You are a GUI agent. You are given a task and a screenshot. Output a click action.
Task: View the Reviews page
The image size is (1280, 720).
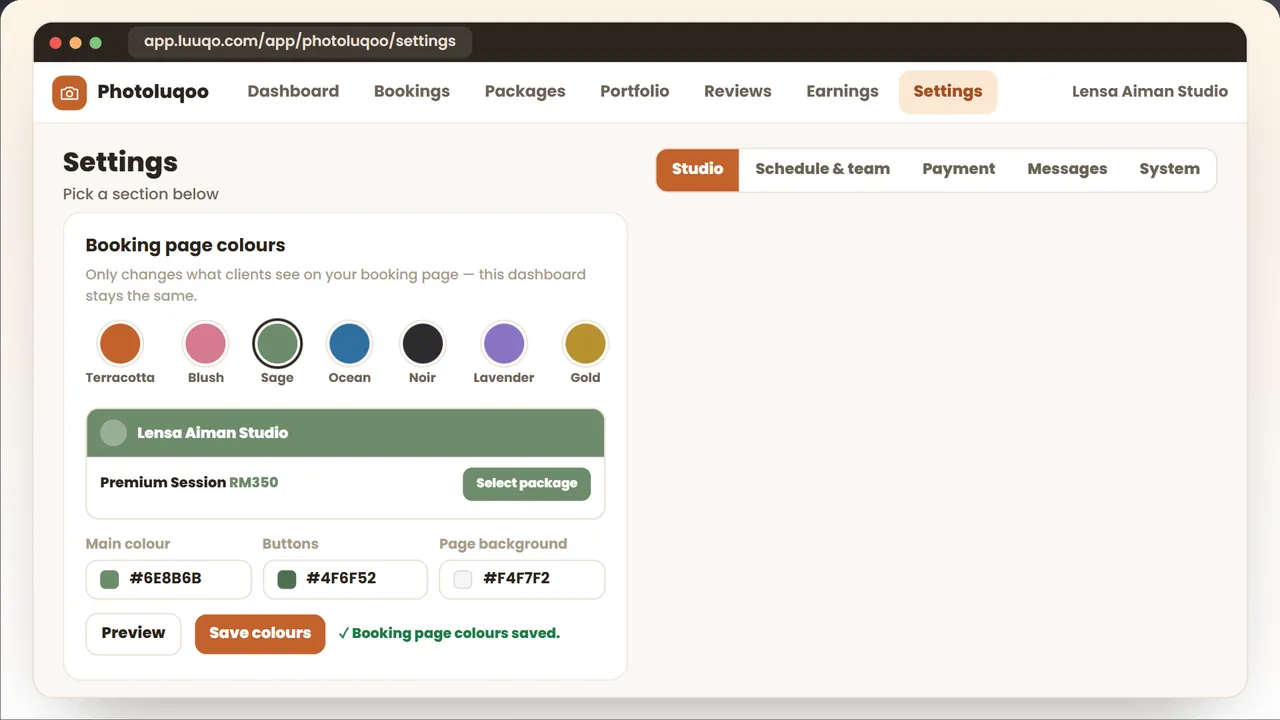738,92
